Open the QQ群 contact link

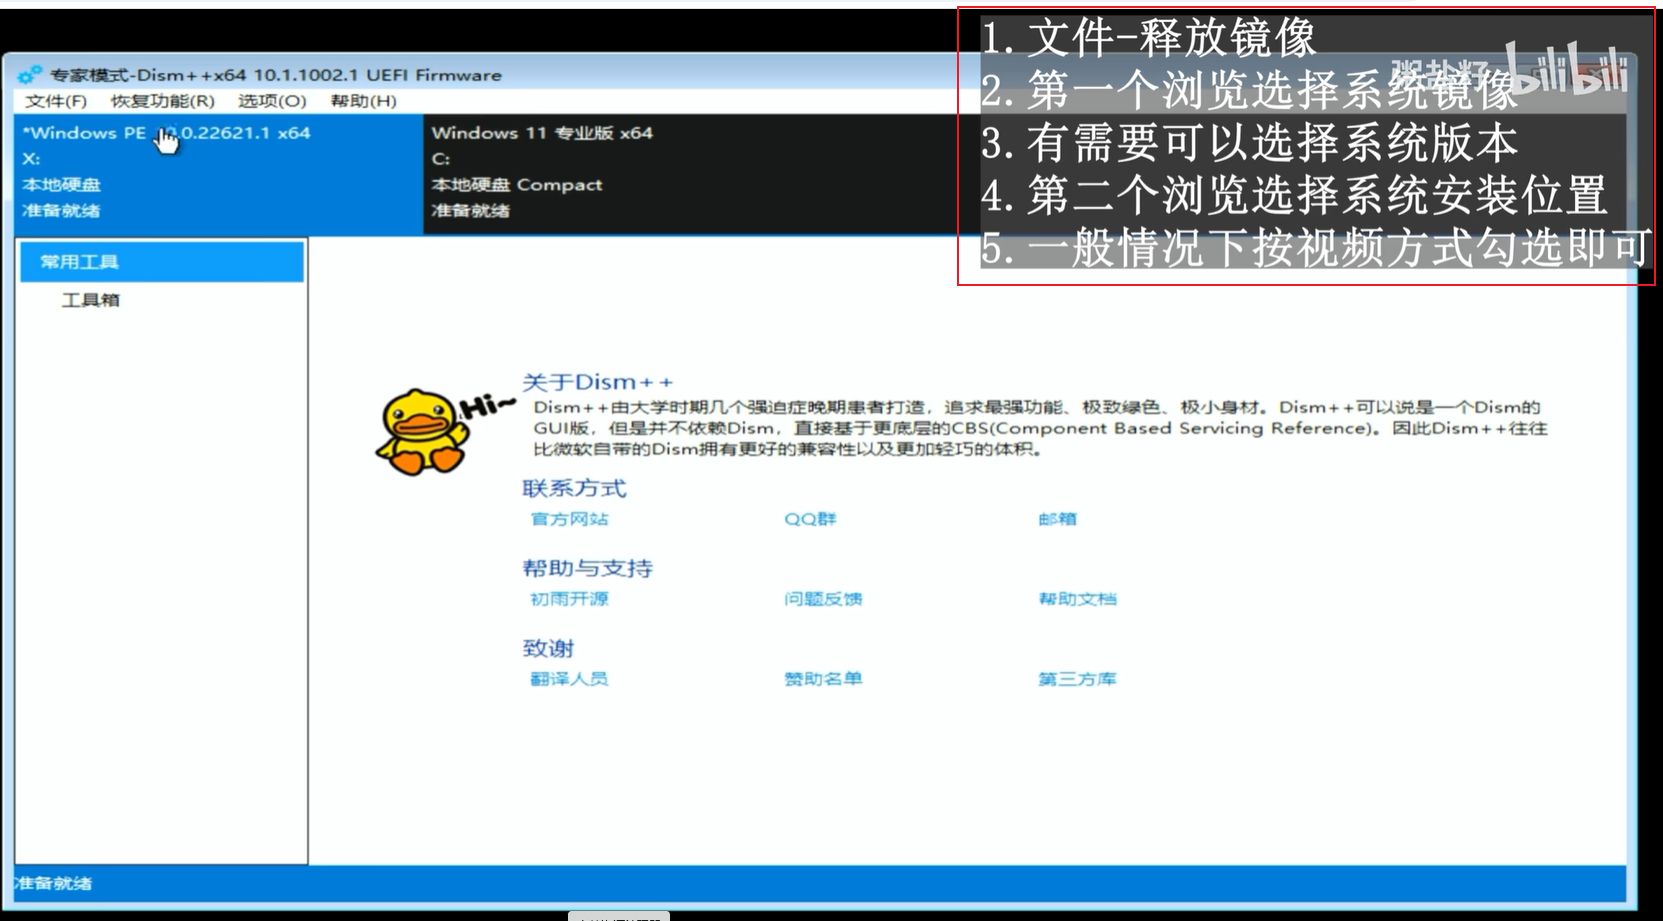pos(810,519)
